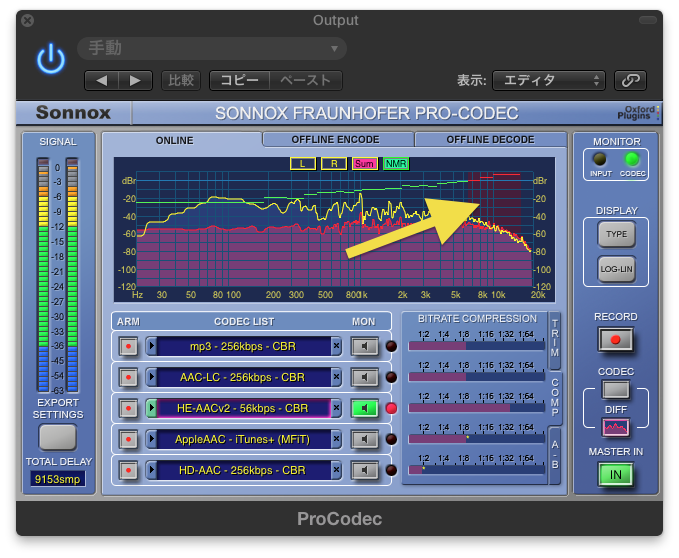Arm the HD-AAC 256kbps codec
The width and height of the screenshot is (679, 558).
(128, 470)
